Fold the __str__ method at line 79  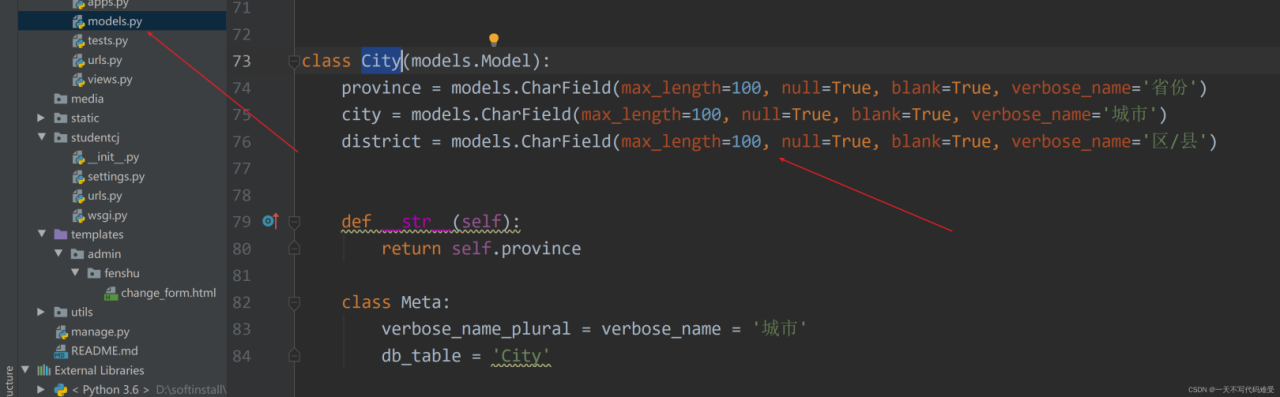click(294, 221)
